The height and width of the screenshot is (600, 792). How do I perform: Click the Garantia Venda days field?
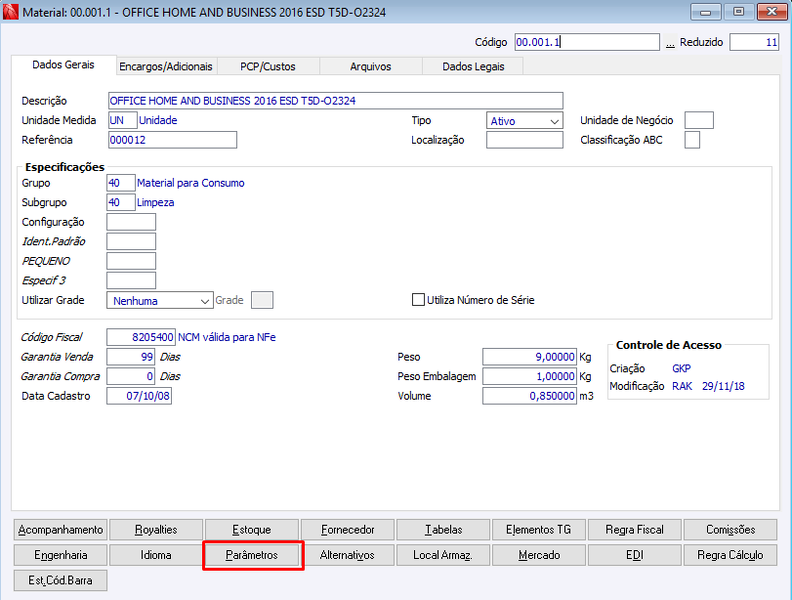(x=131, y=357)
